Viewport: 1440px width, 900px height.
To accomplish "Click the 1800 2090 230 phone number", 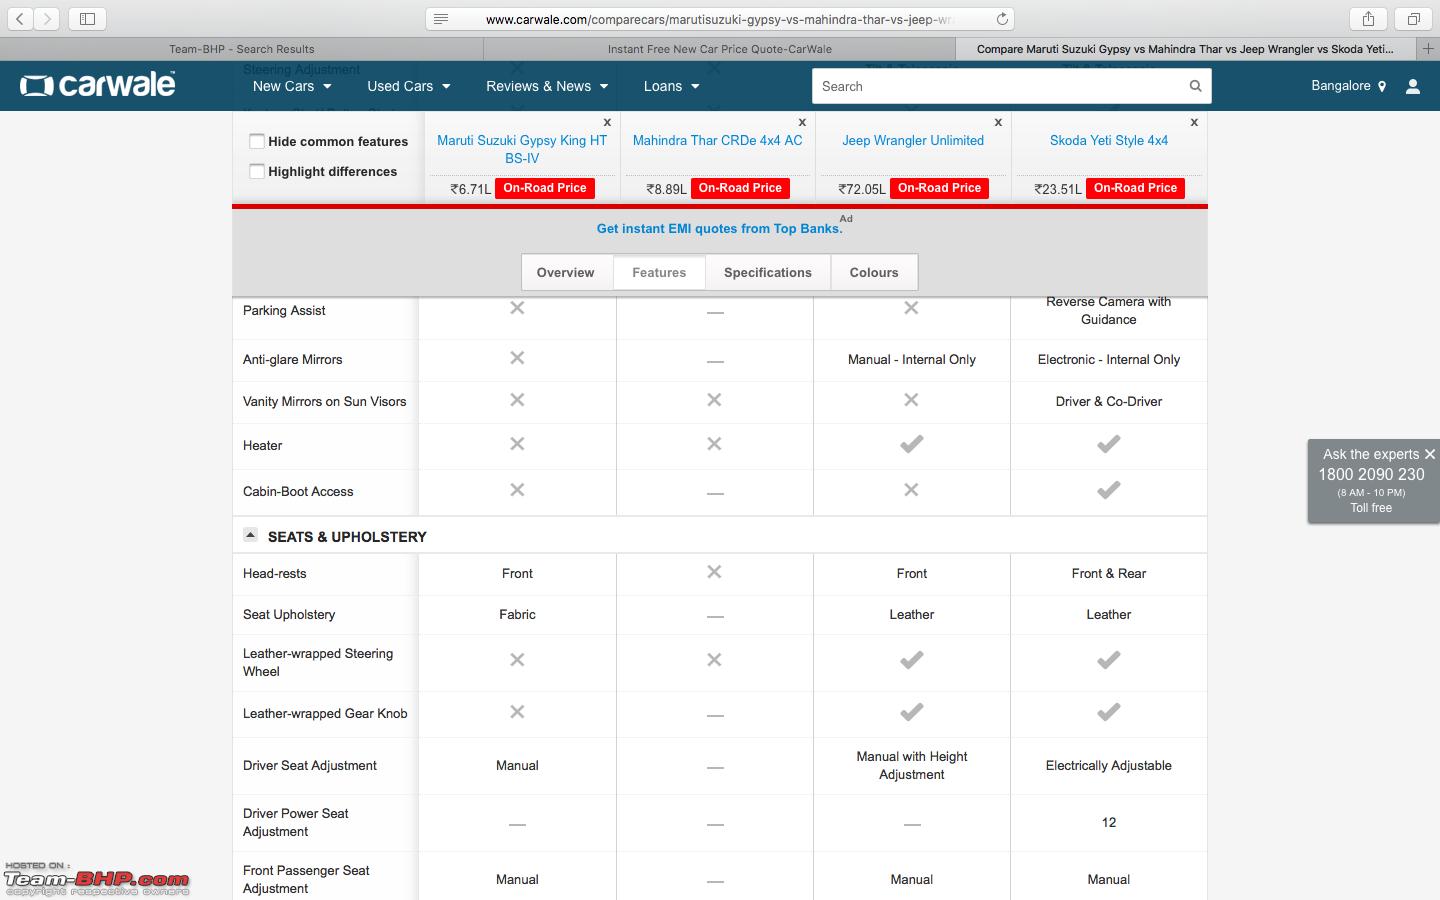I will coord(1371,475).
